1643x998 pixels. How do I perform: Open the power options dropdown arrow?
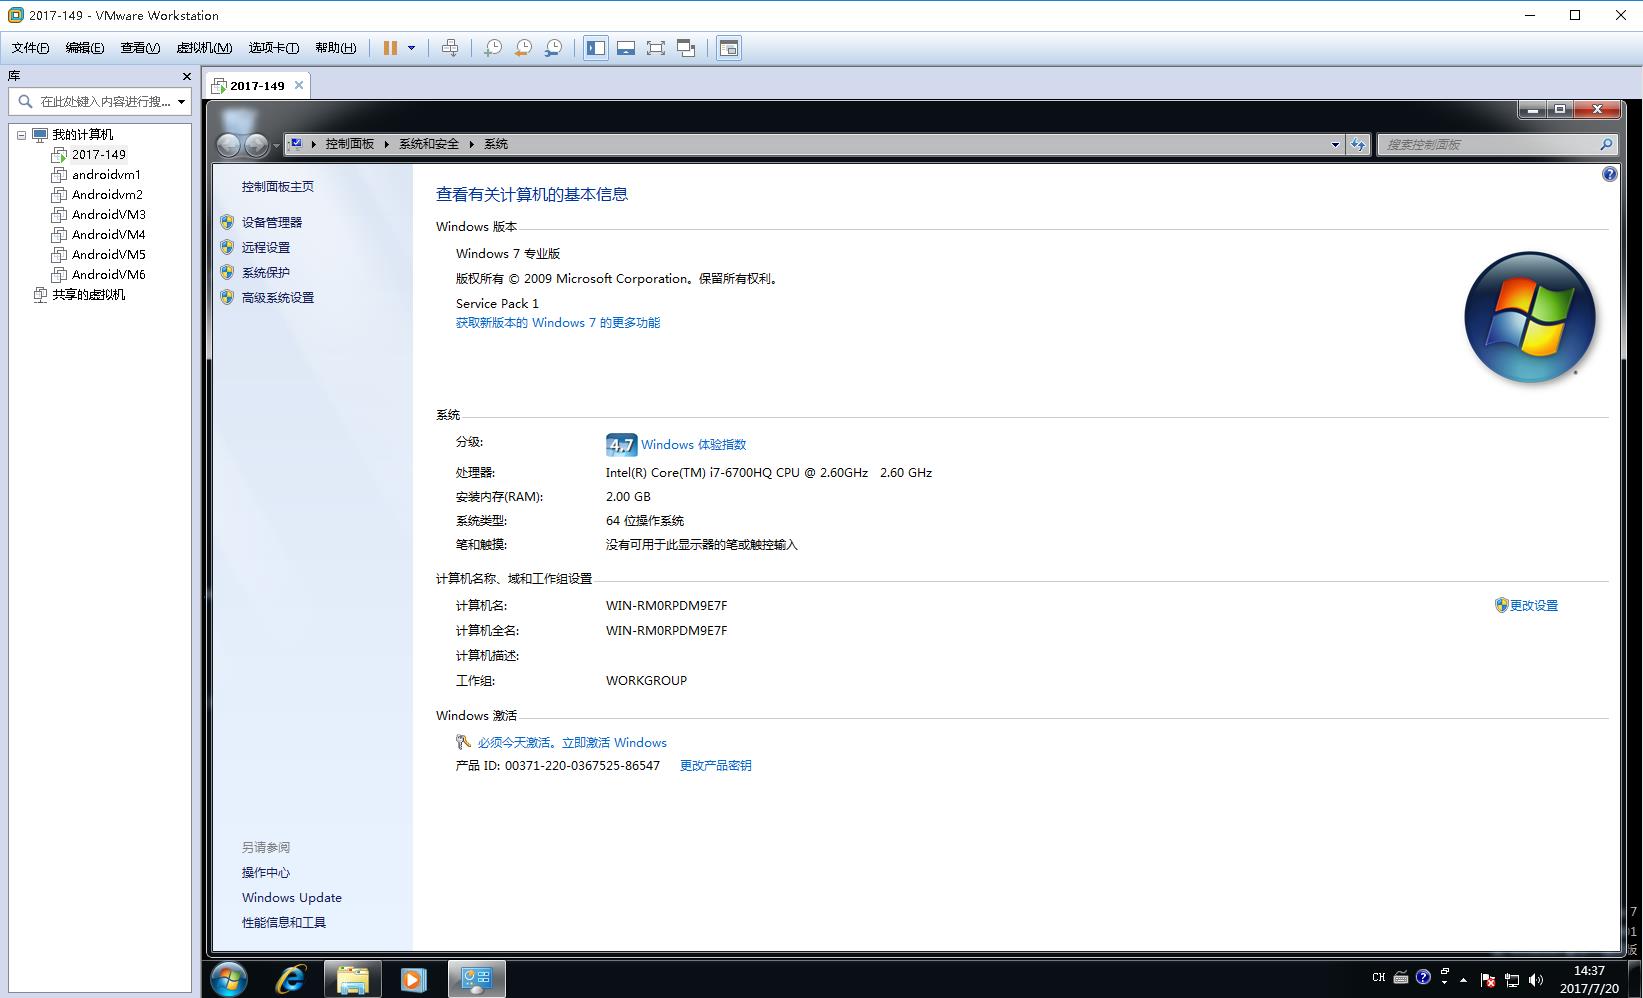(x=411, y=48)
